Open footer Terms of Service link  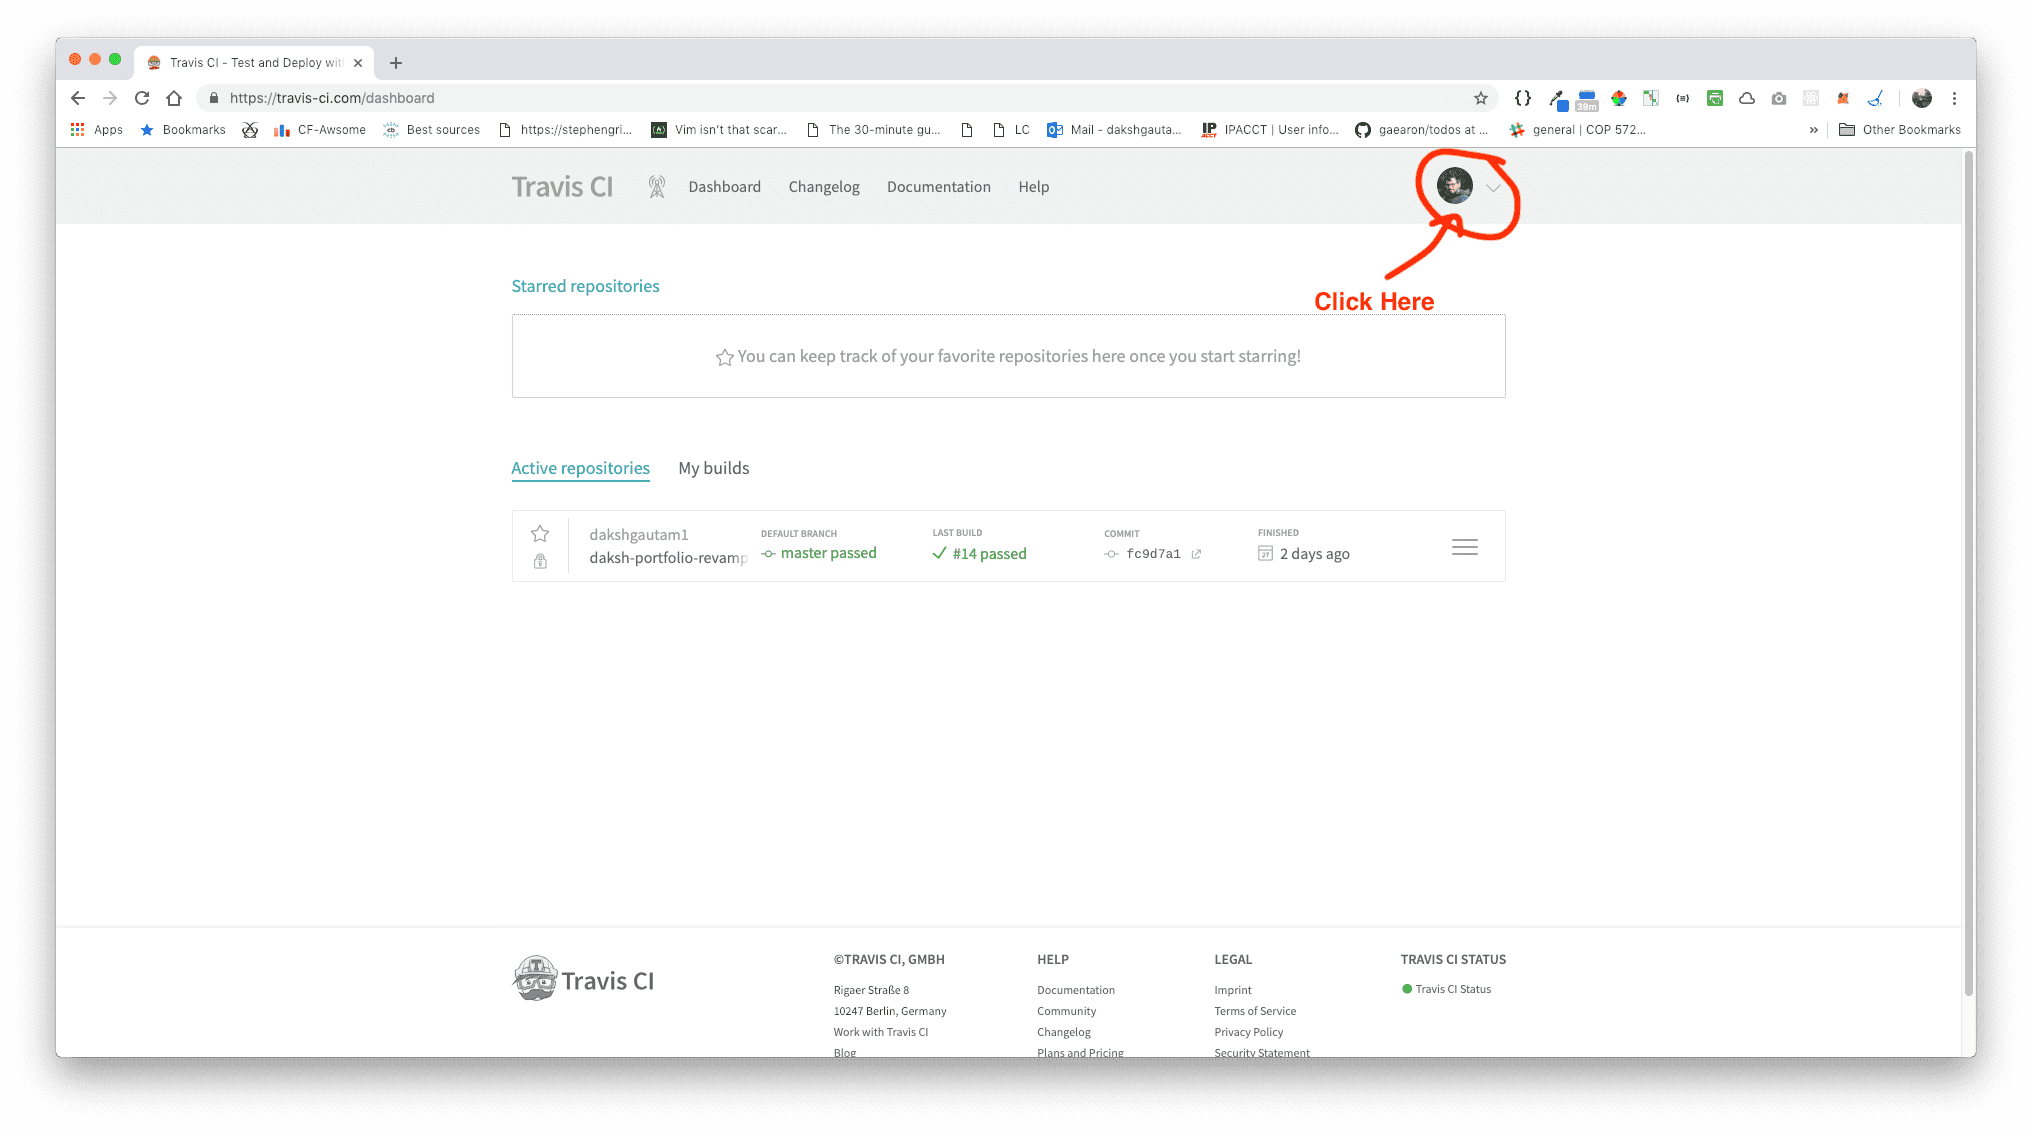coord(1255,1011)
